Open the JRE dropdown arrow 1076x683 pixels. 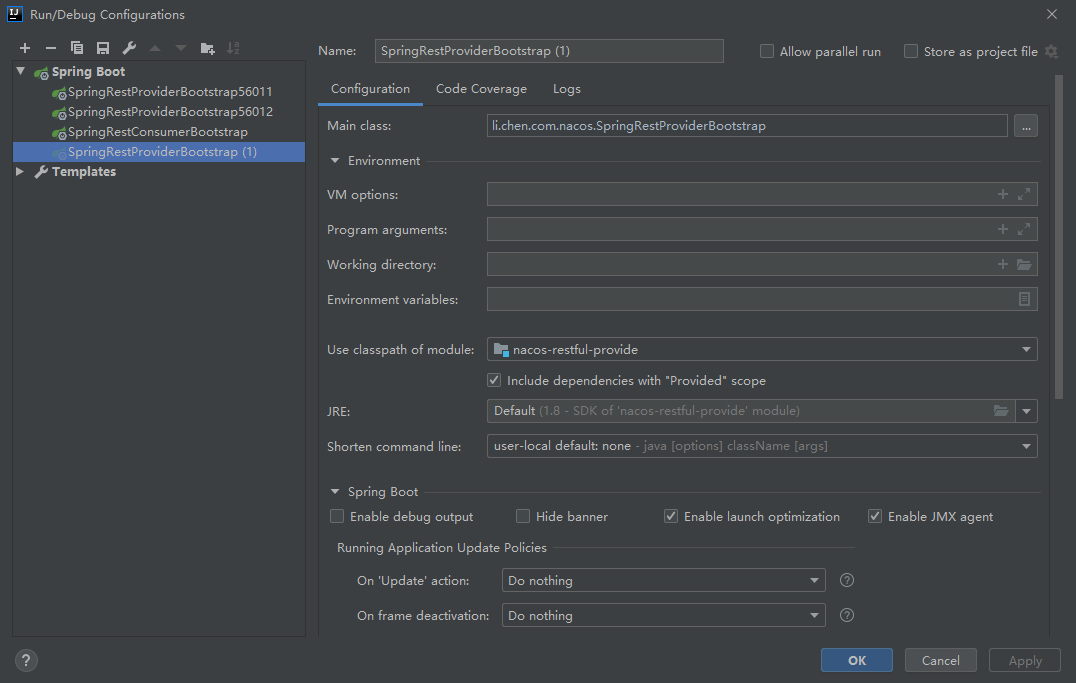click(x=1027, y=411)
